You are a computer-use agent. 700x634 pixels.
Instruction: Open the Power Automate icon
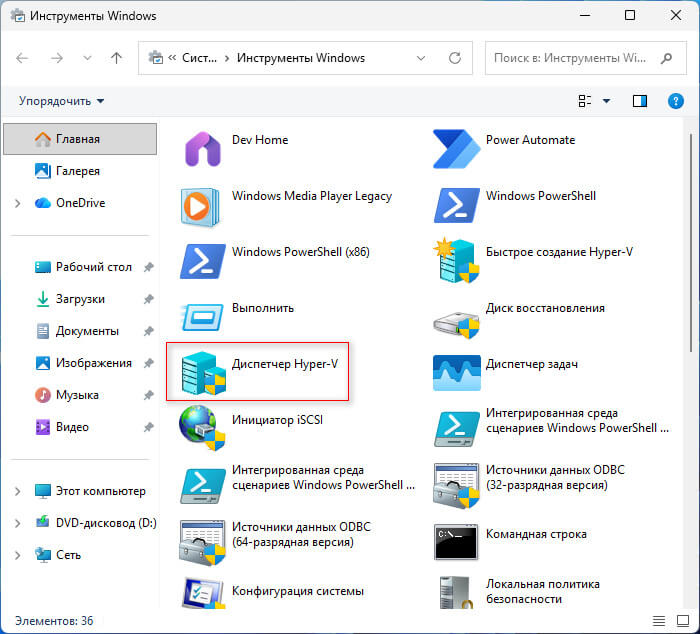click(x=456, y=149)
